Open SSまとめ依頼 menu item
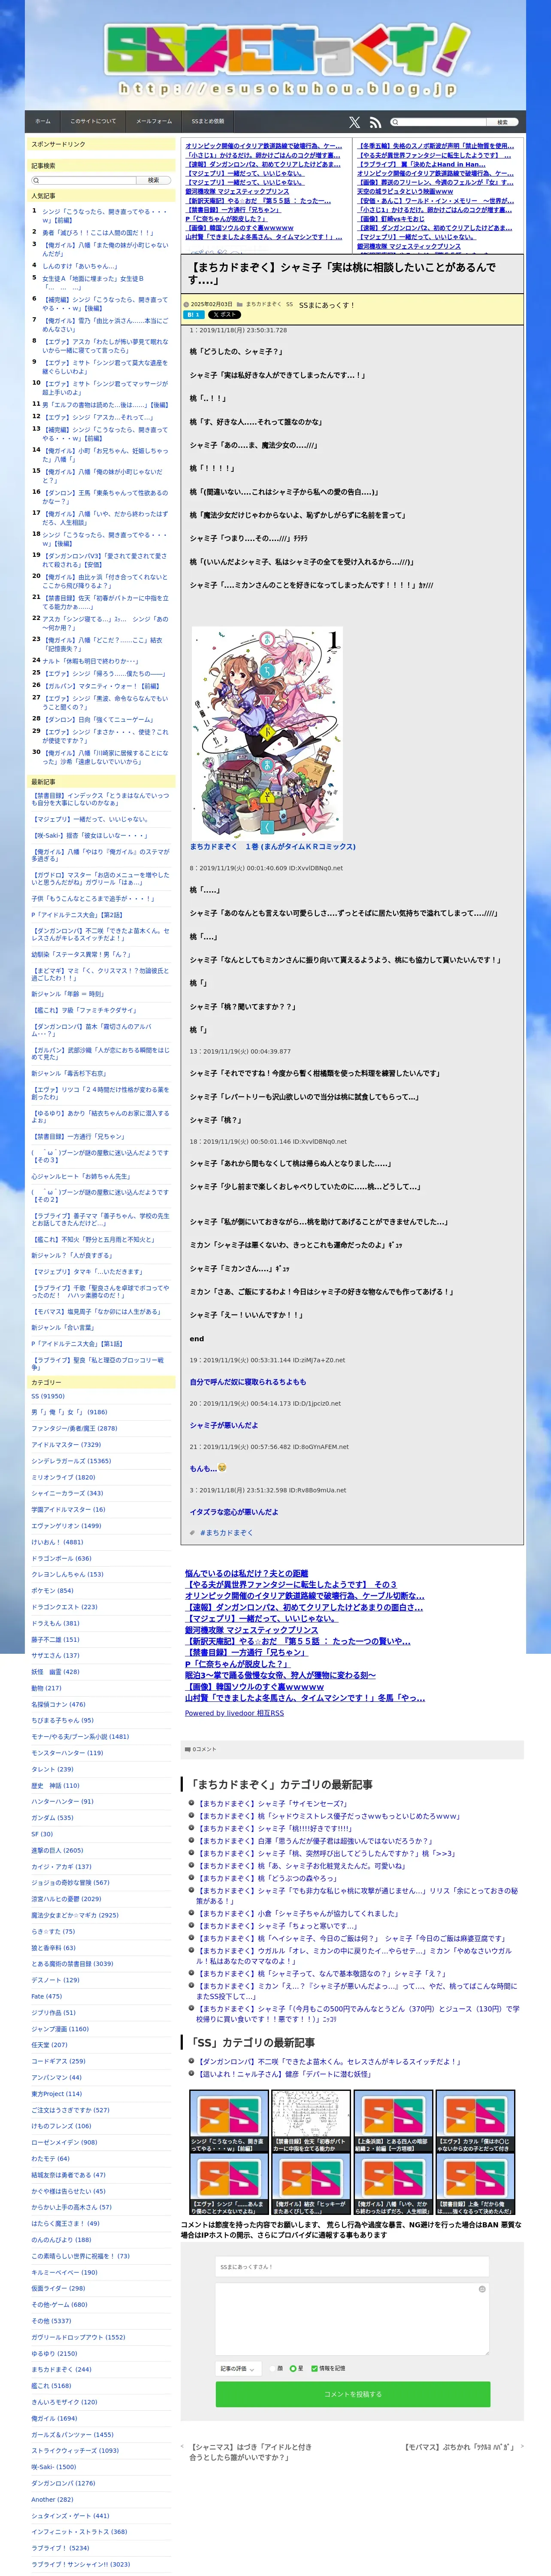 tap(208, 121)
